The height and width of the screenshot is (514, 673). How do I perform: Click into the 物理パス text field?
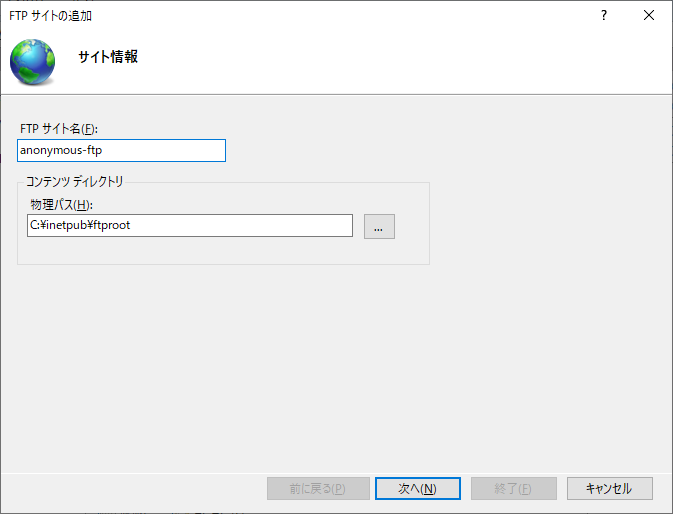tap(190, 226)
